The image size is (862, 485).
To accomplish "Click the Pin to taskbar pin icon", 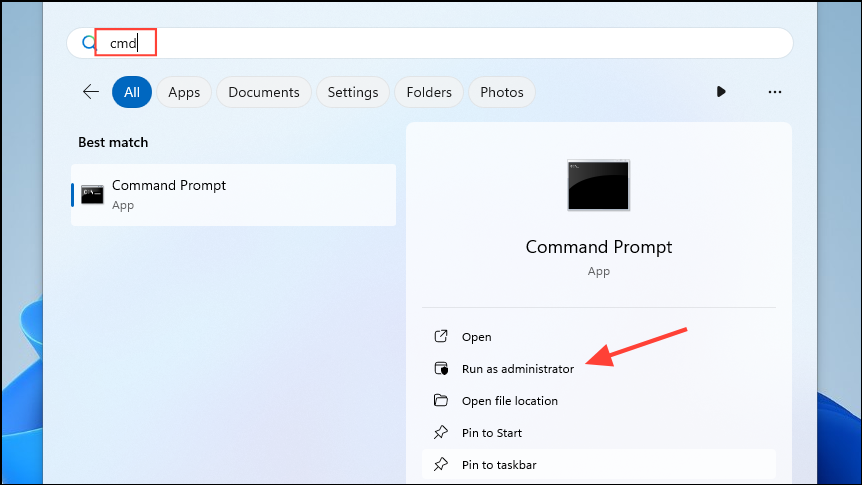I will point(441,464).
